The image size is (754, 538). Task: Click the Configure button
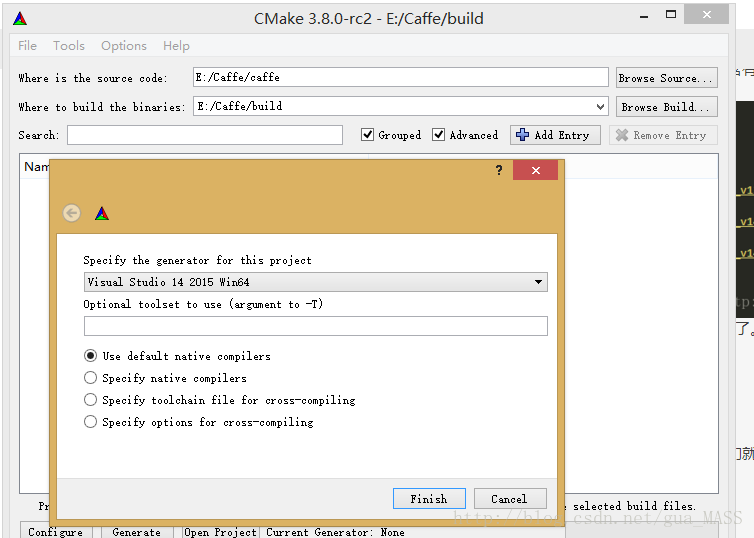click(56, 532)
